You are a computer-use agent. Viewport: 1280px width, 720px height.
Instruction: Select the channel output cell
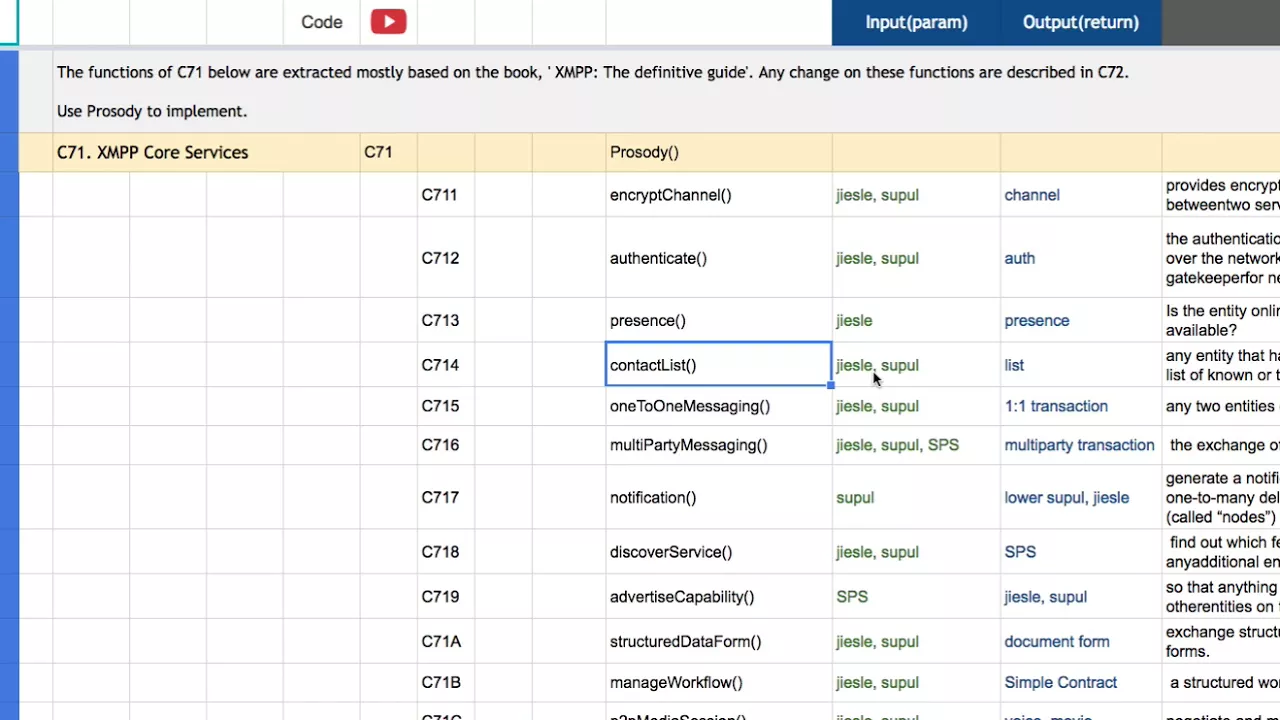[x=1081, y=195]
